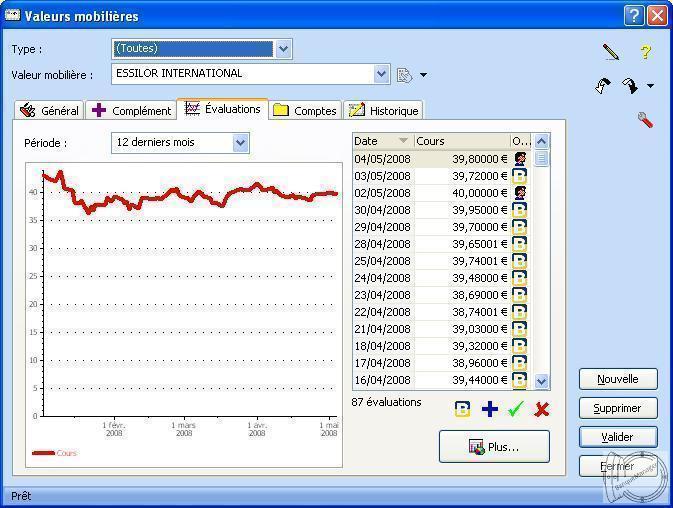
Task: Click the B icon below the evaluations list
Action: [x=462, y=409]
